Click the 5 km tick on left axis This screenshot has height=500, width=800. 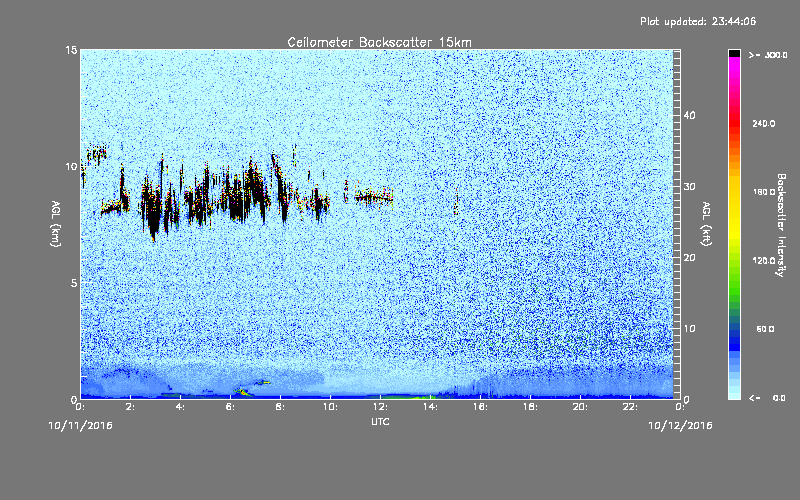pyautogui.click(x=74, y=283)
